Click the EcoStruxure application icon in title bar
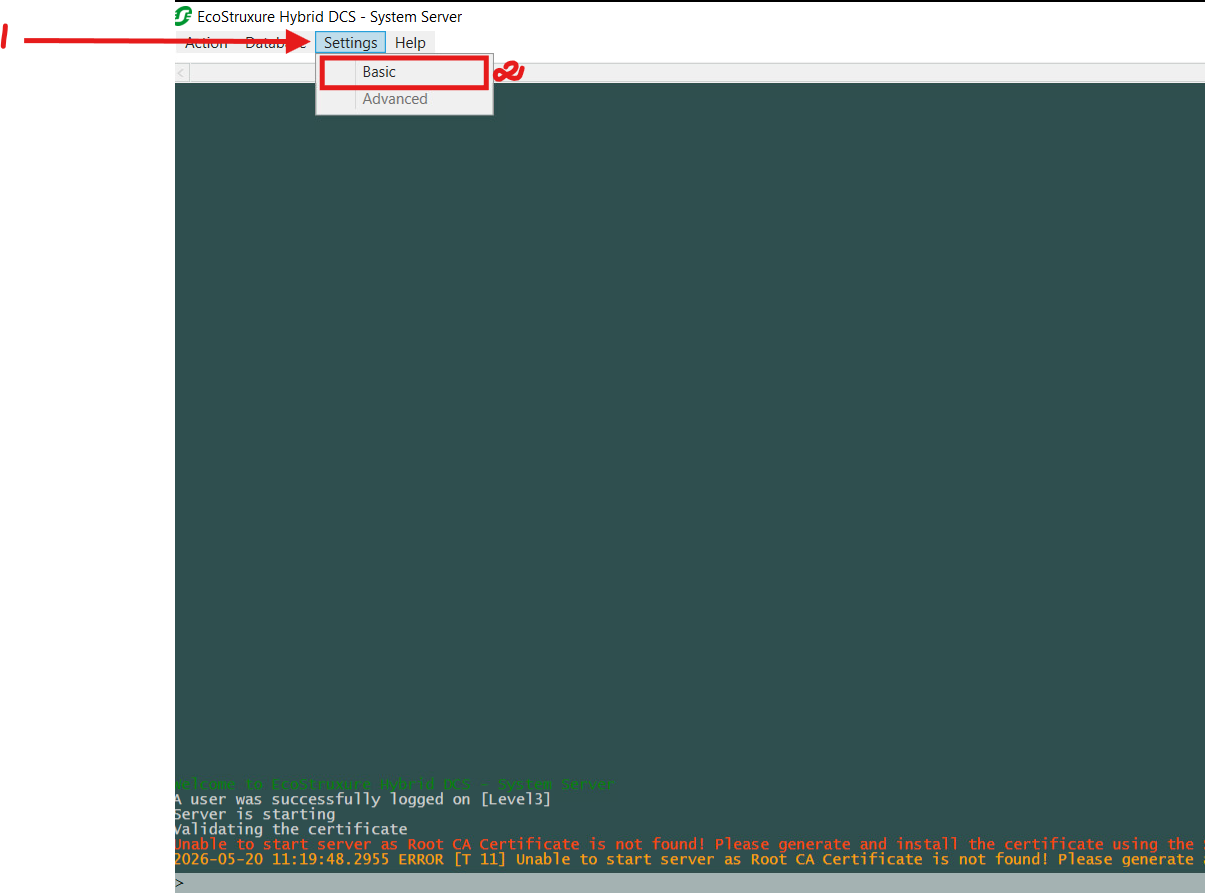 [184, 17]
